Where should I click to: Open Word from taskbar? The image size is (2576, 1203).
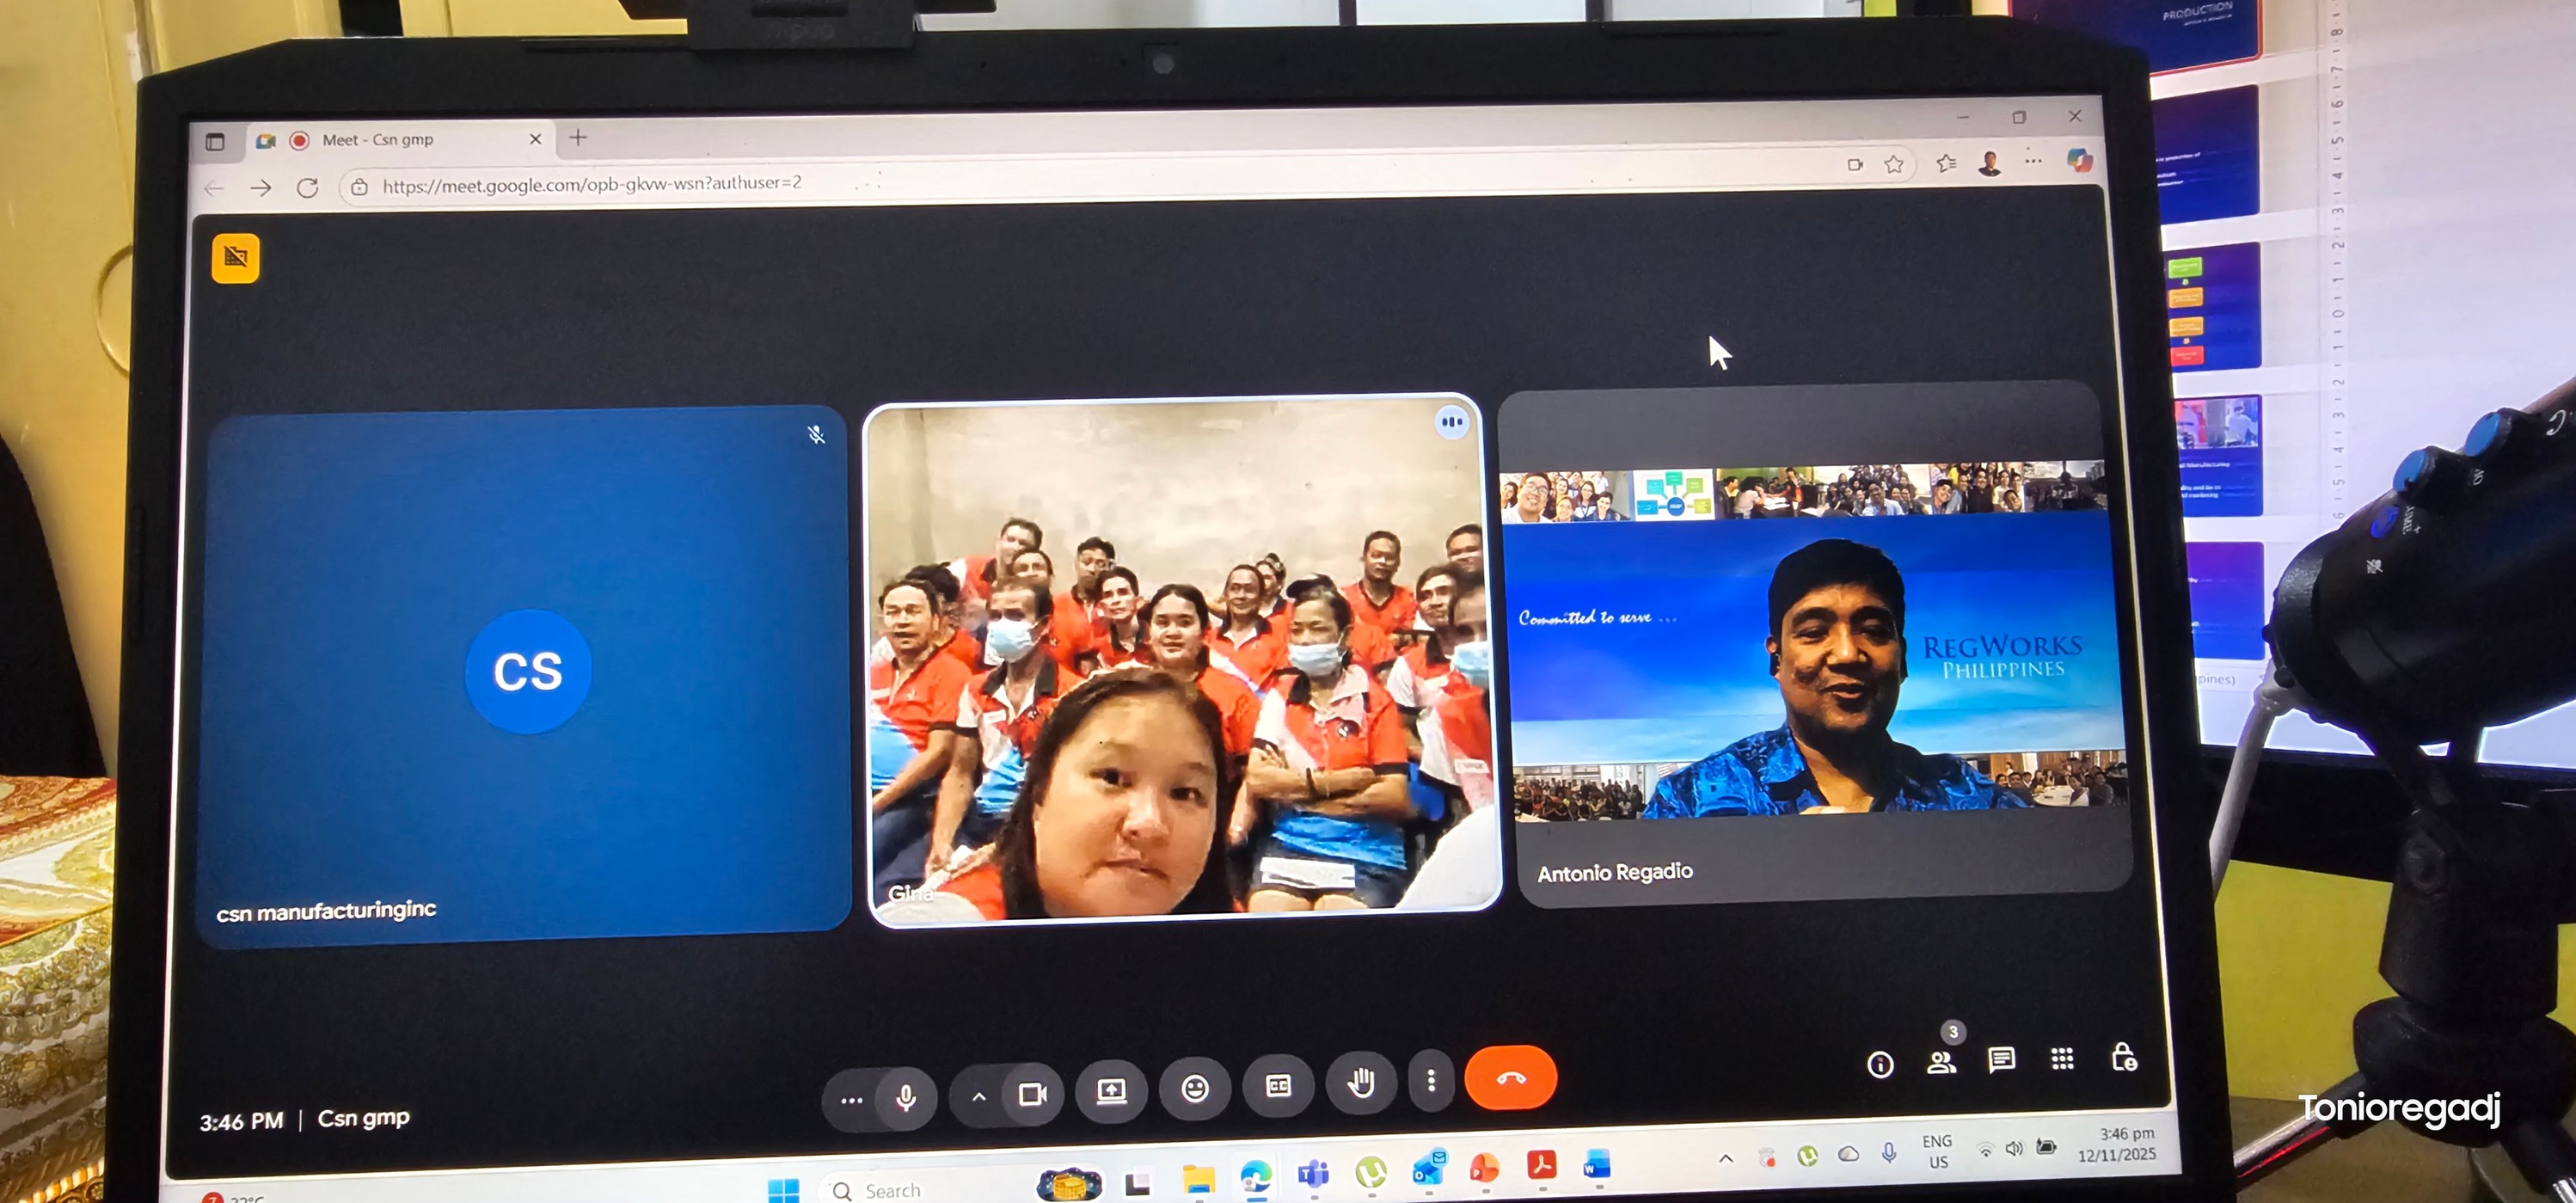[x=1597, y=1166]
